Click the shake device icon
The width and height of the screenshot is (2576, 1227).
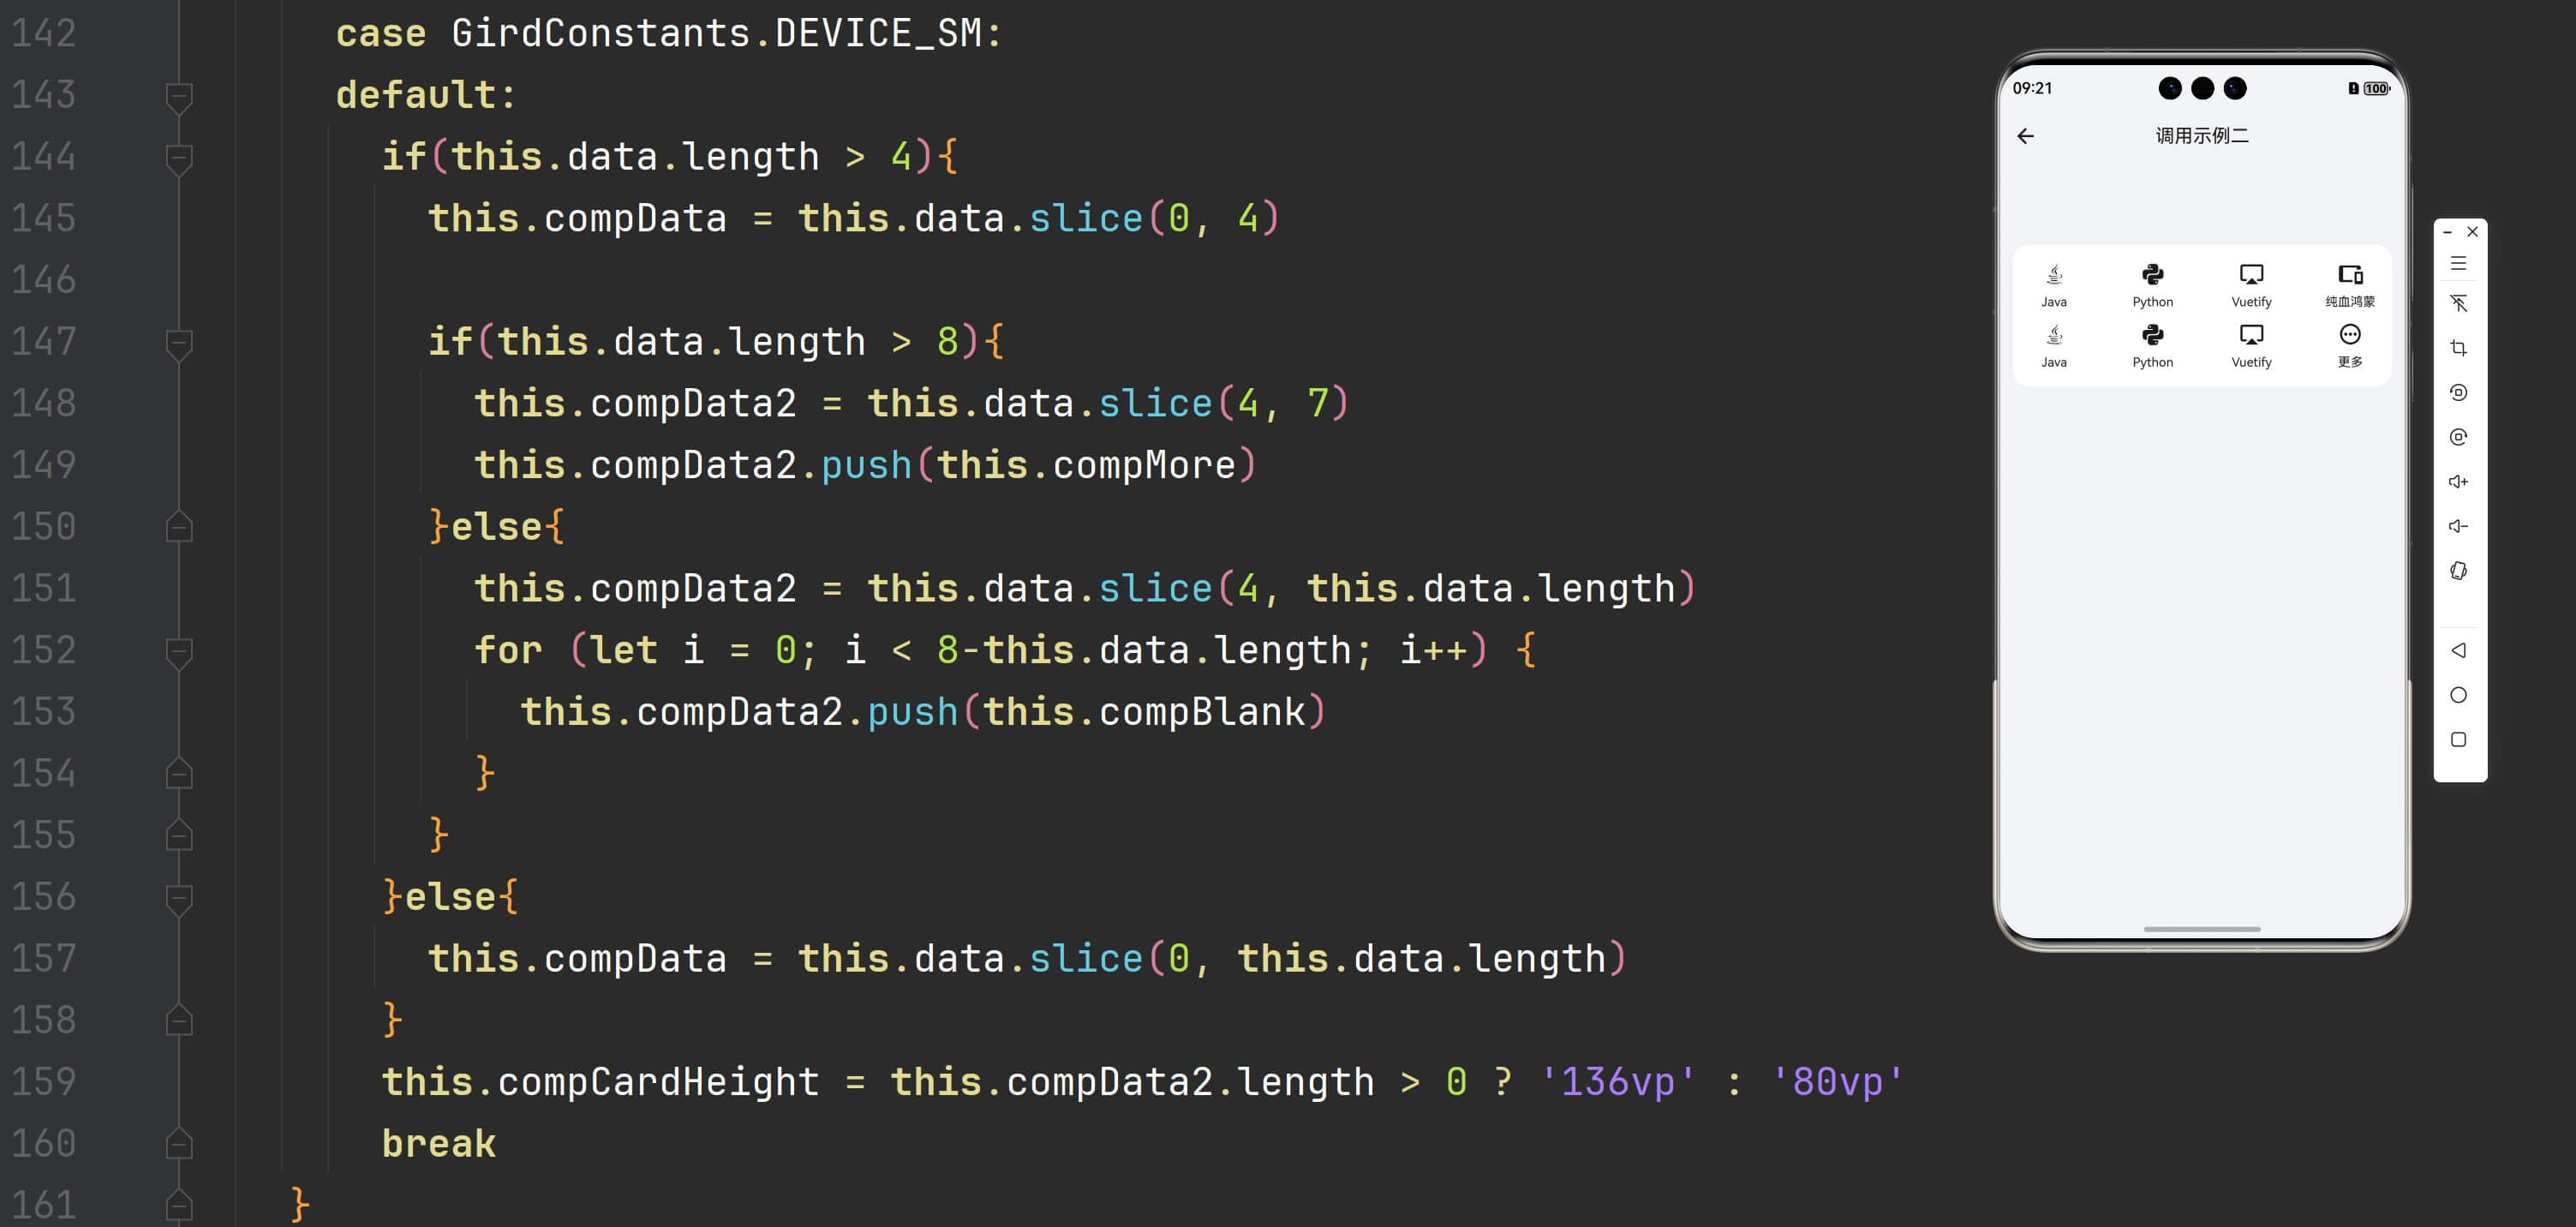click(2458, 570)
